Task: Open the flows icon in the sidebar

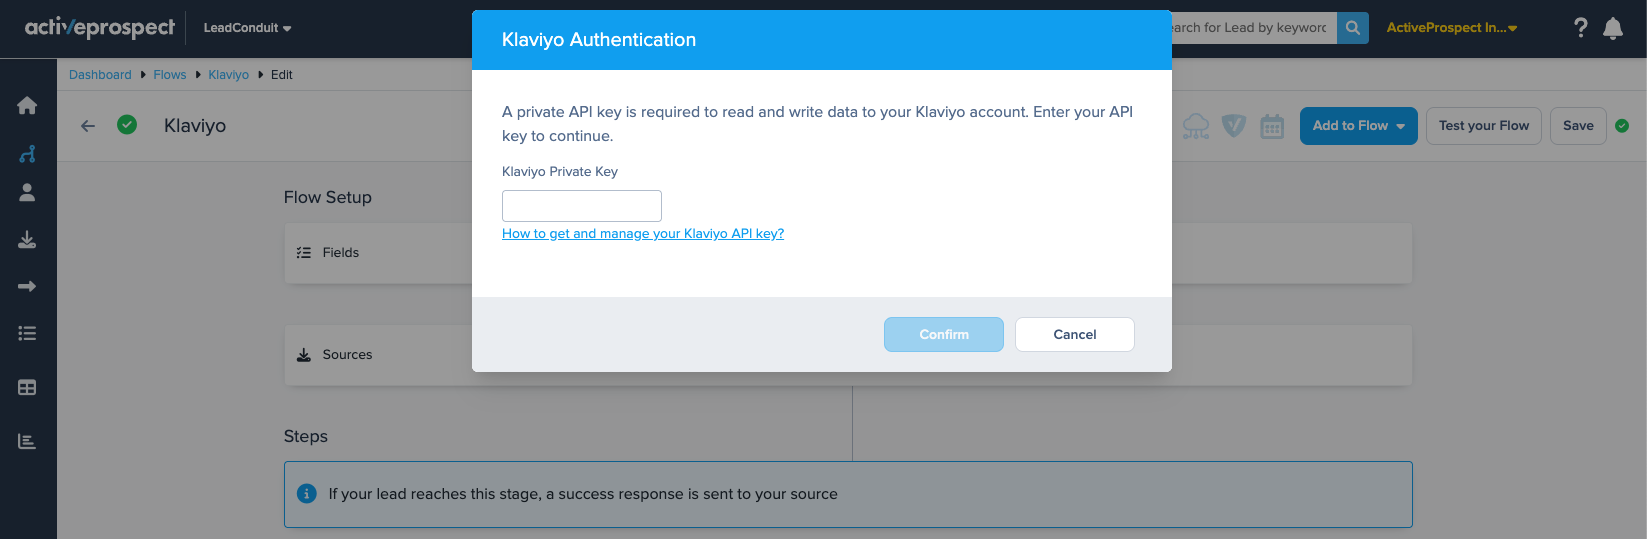Action: point(27,154)
